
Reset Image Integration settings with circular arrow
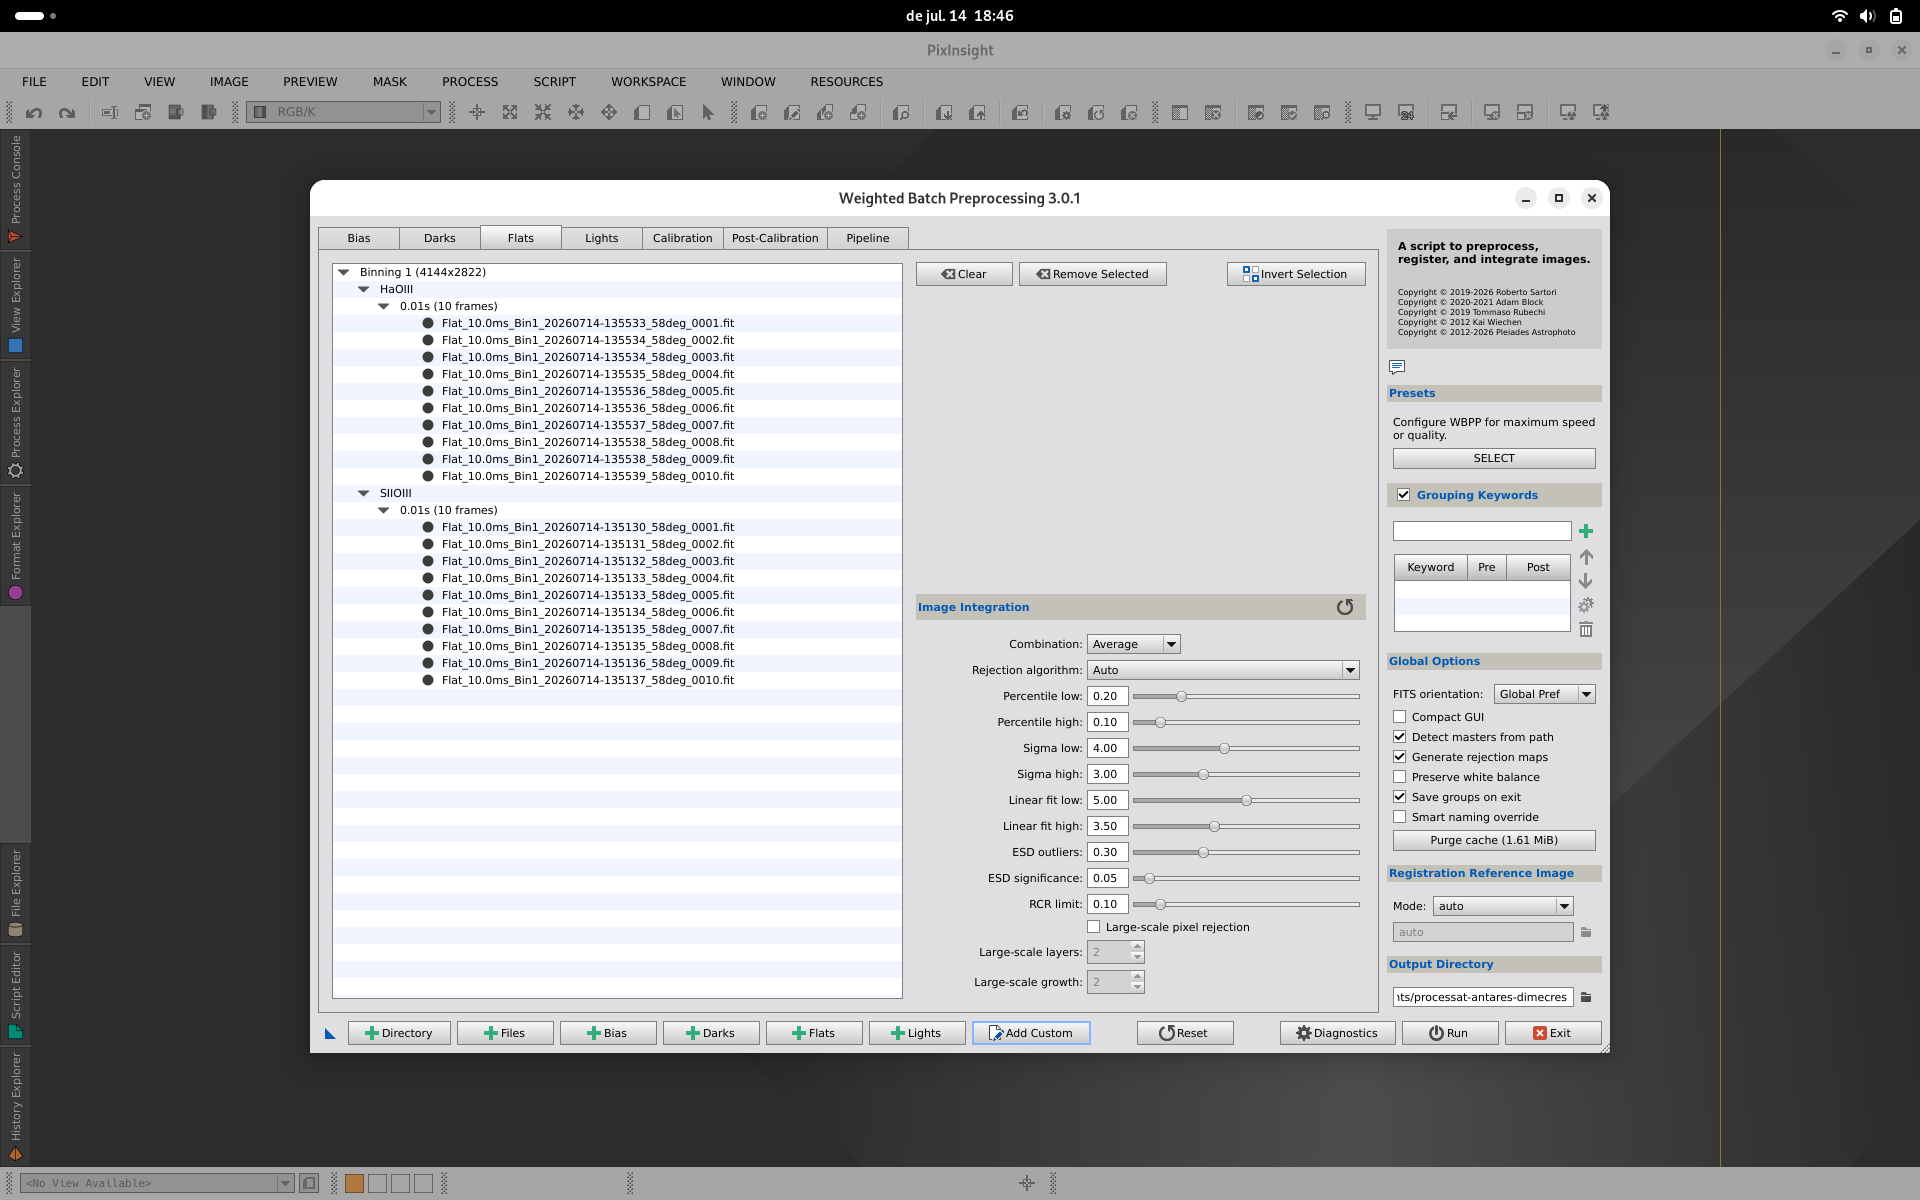1345,607
